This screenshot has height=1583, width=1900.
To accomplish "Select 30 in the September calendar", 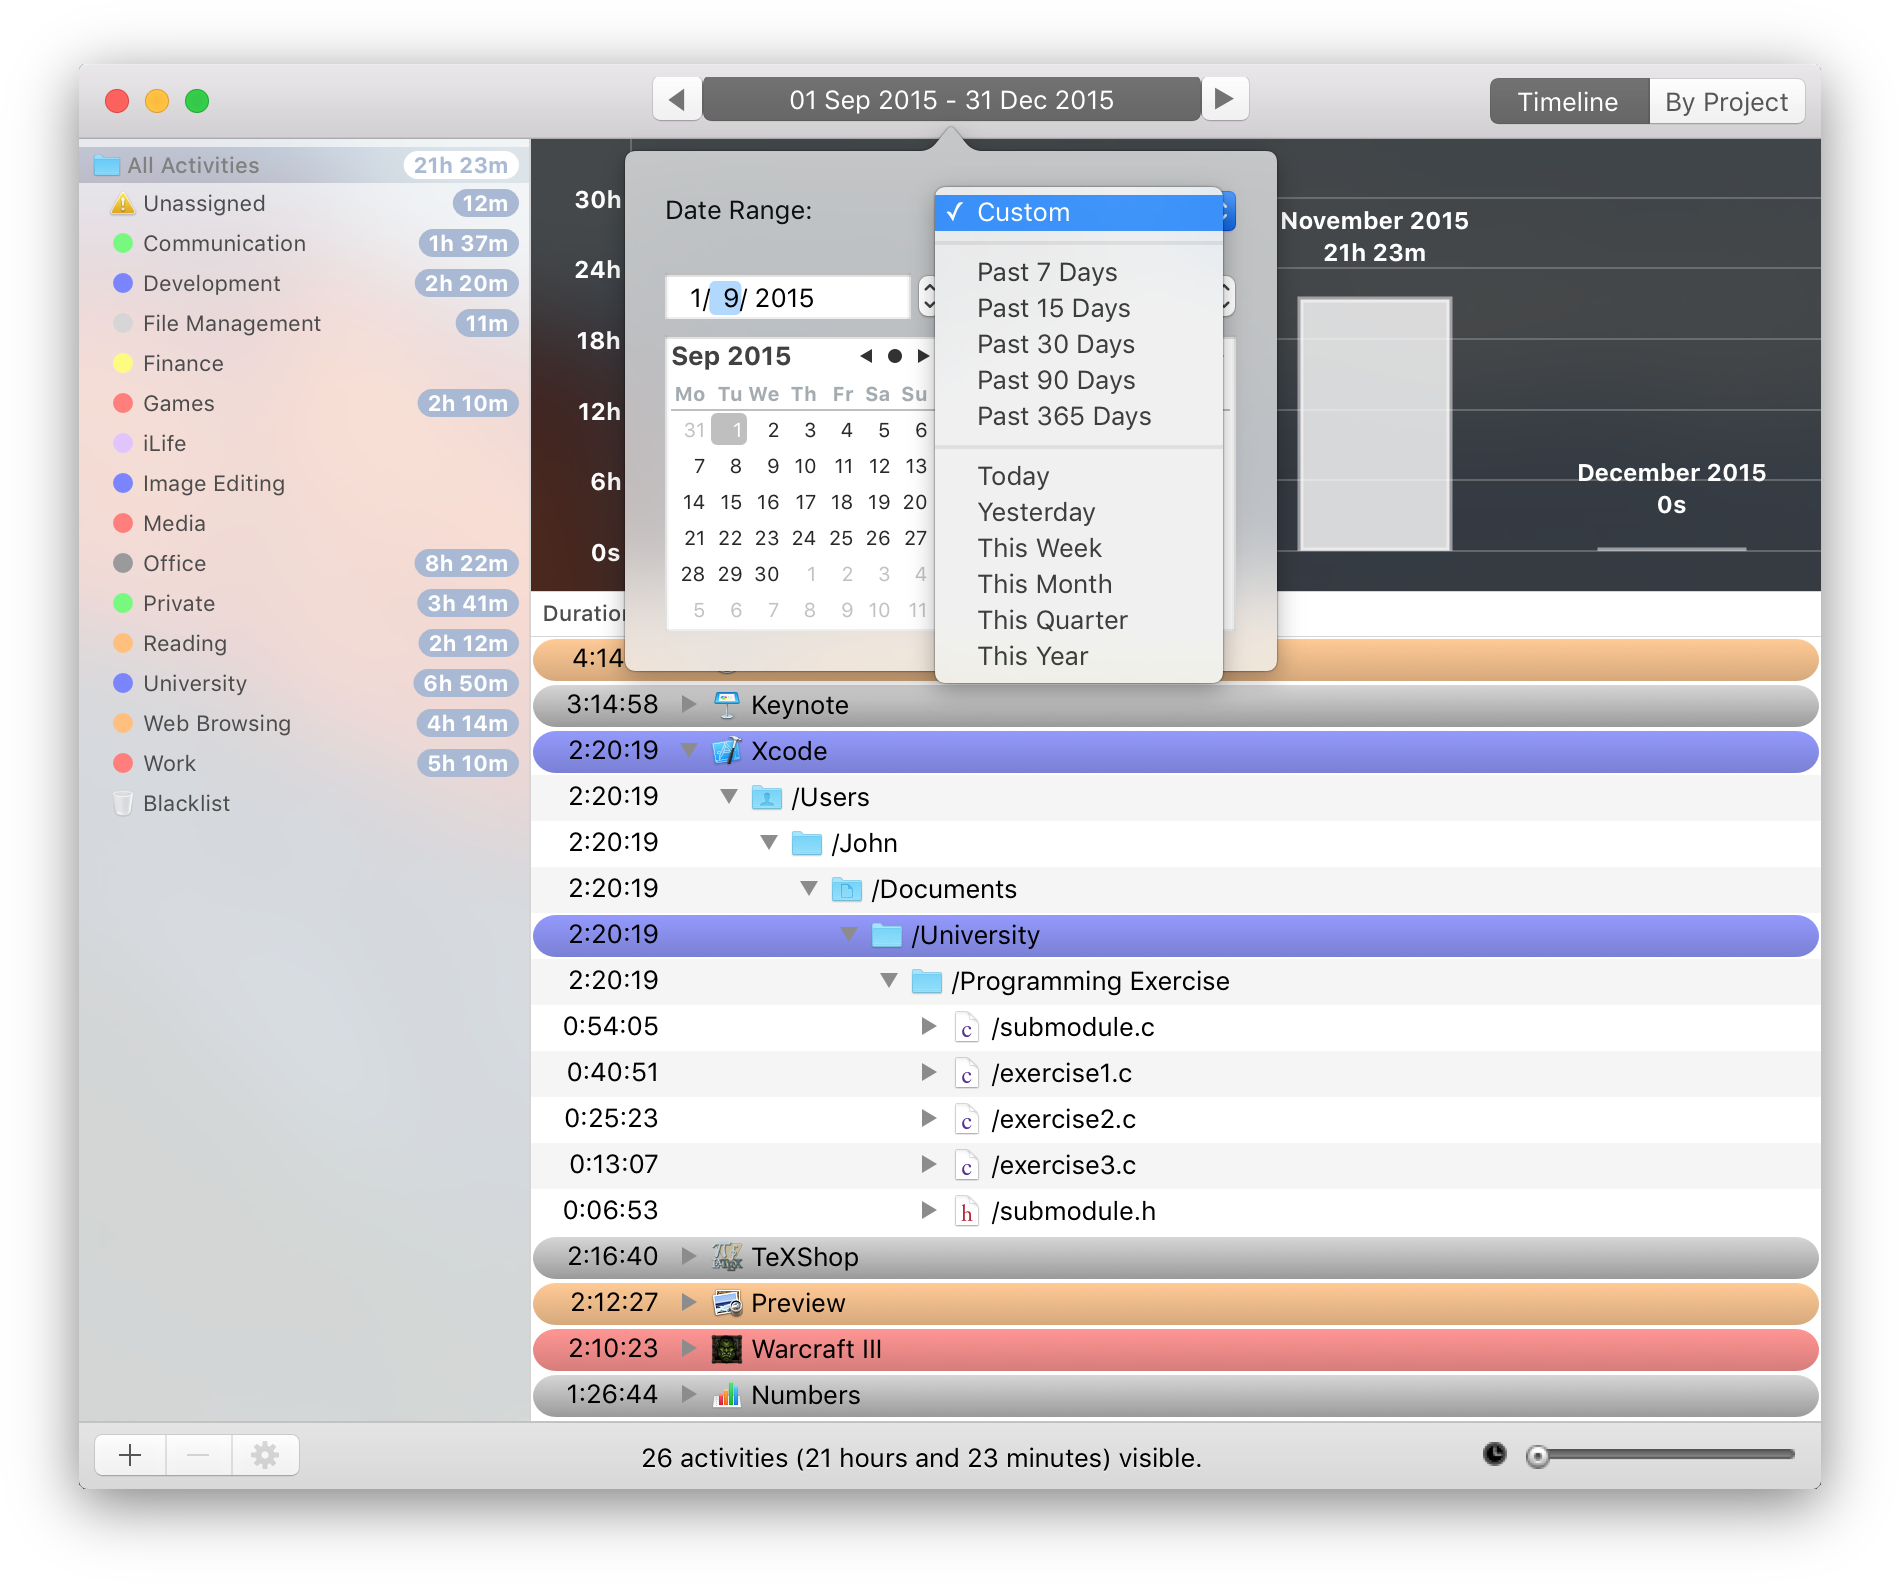I will click(767, 574).
